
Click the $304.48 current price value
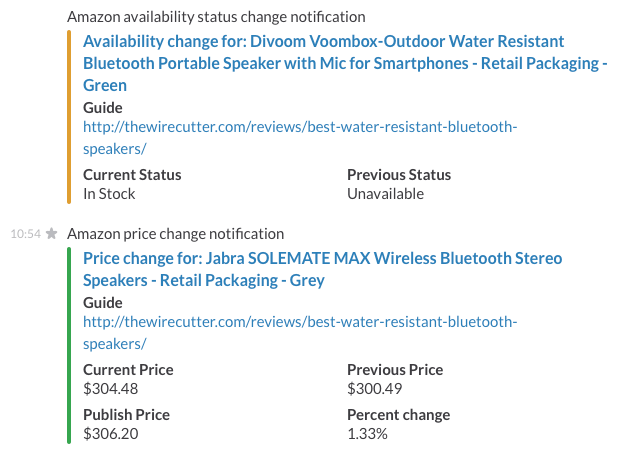[111, 389]
